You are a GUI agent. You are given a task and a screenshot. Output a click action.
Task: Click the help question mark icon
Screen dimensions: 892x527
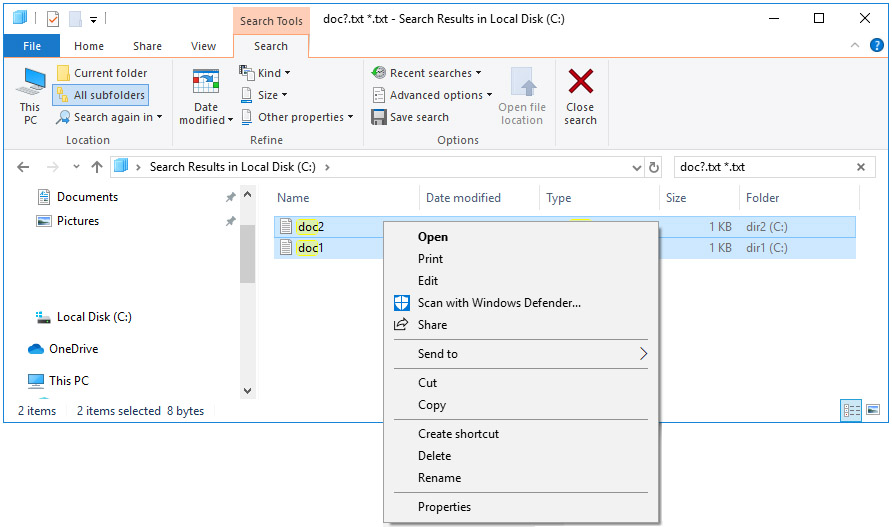point(877,45)
